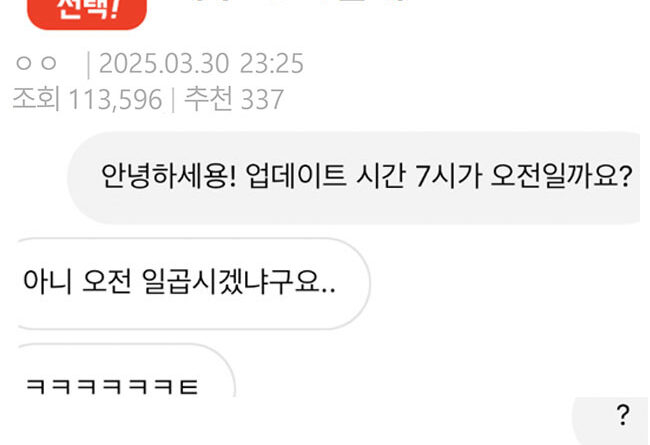Screen dimensions: 650x445
Task: Click the 조회 label
Action: 36,99
